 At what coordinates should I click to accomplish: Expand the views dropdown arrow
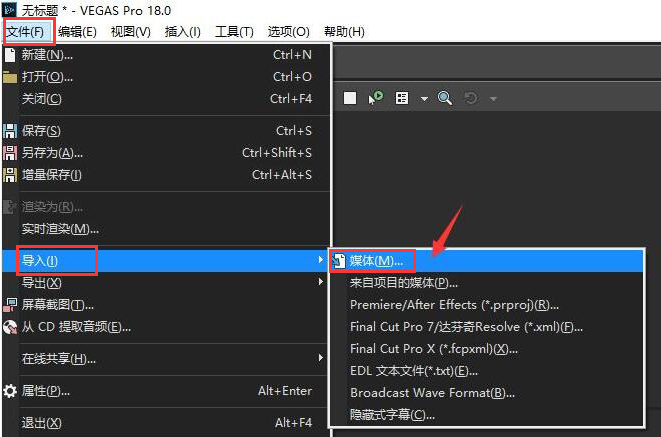(424, 99)
